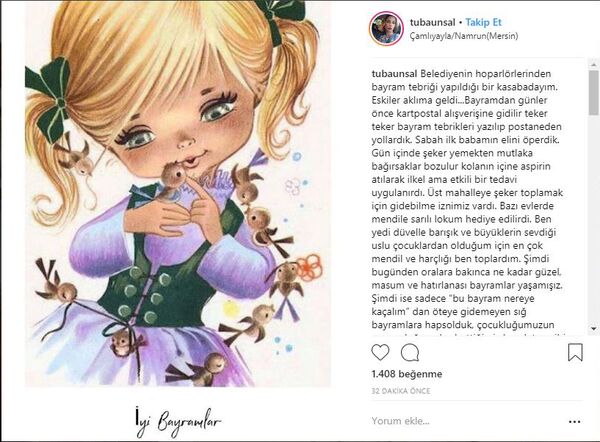The height and width of the screenshot is (442, 600).
Task: Save the post with the bookmark icon
Action: pos(575,352)
